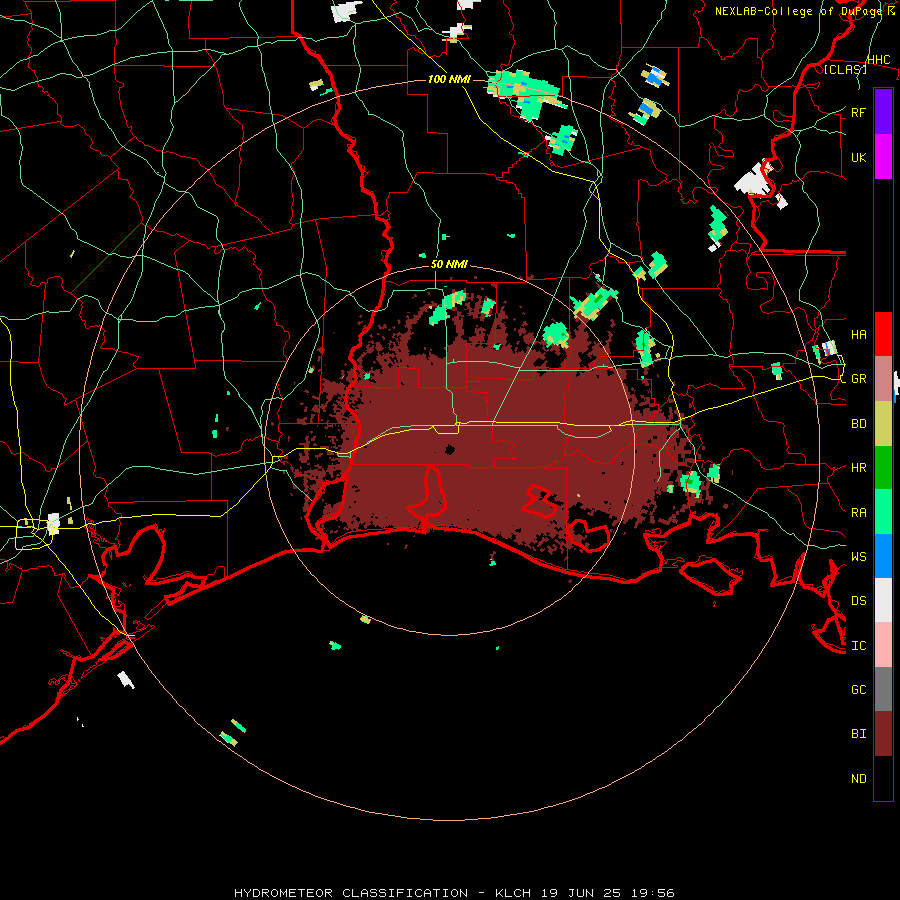Click the GC gray legend swatch
This screenshot has height=900, width=900.
(883, 689)
